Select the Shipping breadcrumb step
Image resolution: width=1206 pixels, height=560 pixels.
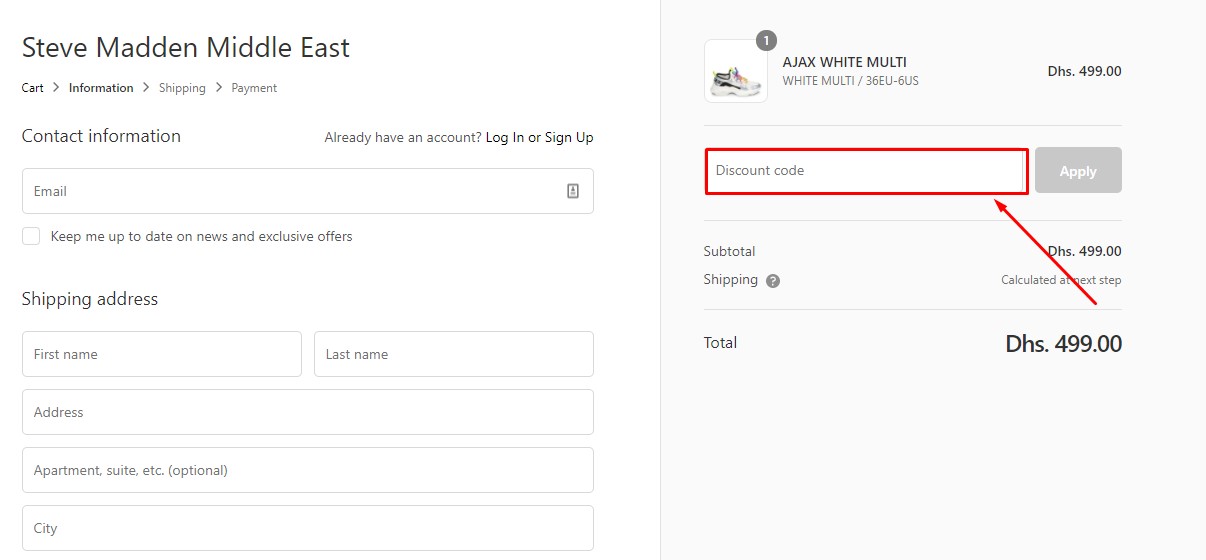182,88
